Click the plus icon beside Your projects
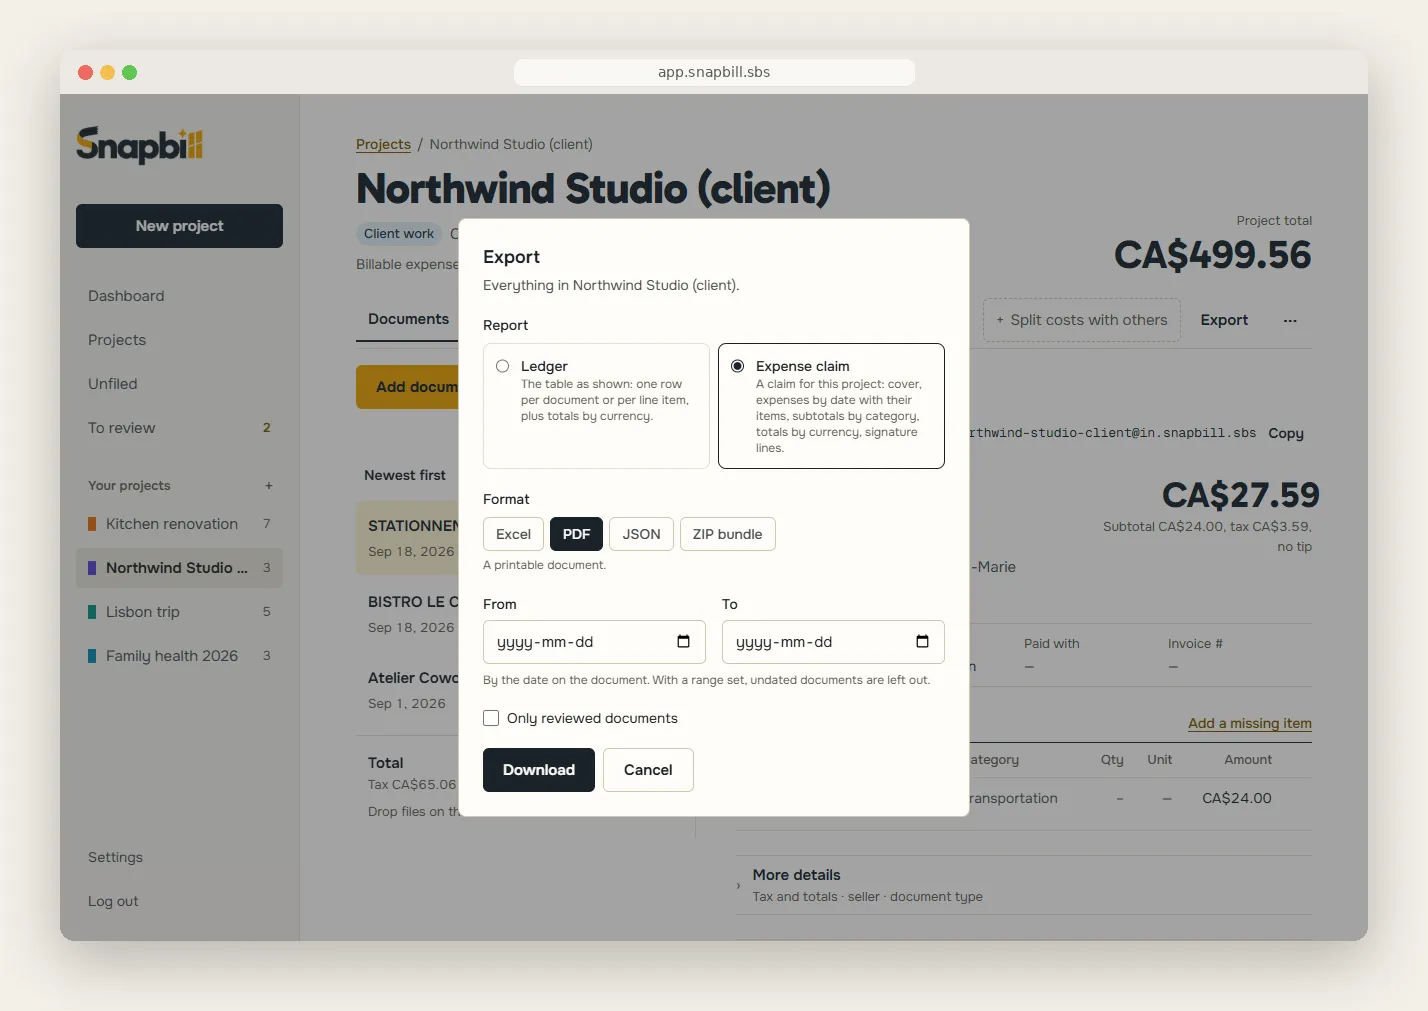 coord(269,486)
